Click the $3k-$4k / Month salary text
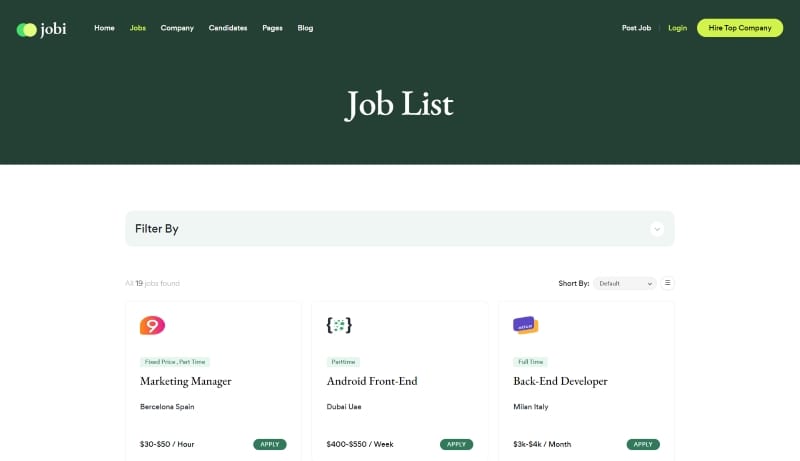Image resolution: width=800 pixels, height=461 pixels. pyautogui.click(x=542, y=445)
